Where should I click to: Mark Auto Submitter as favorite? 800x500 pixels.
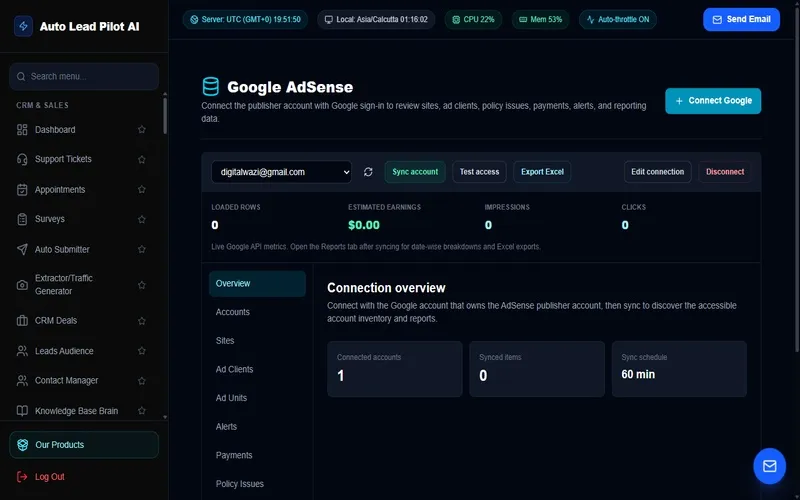coord(142,249)
